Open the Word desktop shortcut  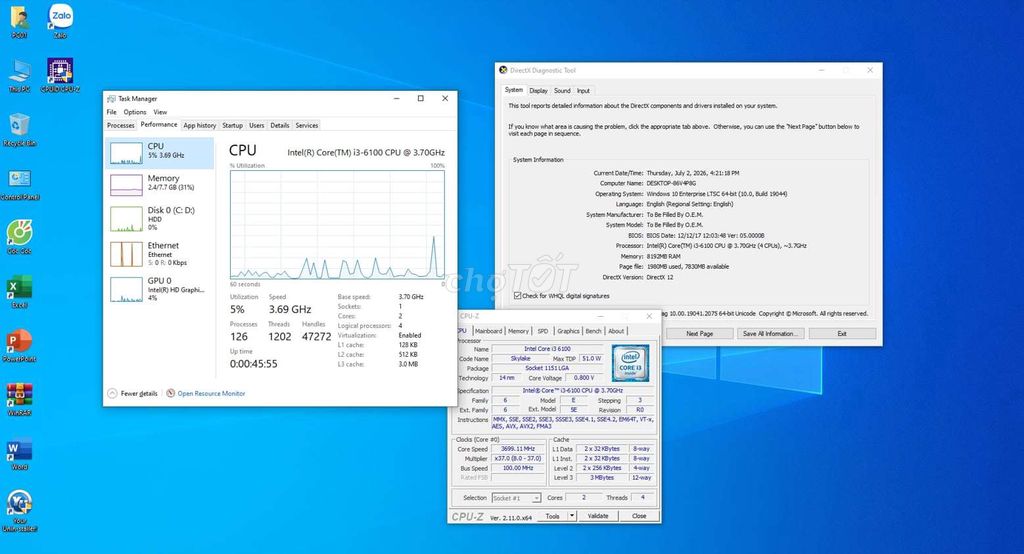pyautogui.click(x=20, y=454)
